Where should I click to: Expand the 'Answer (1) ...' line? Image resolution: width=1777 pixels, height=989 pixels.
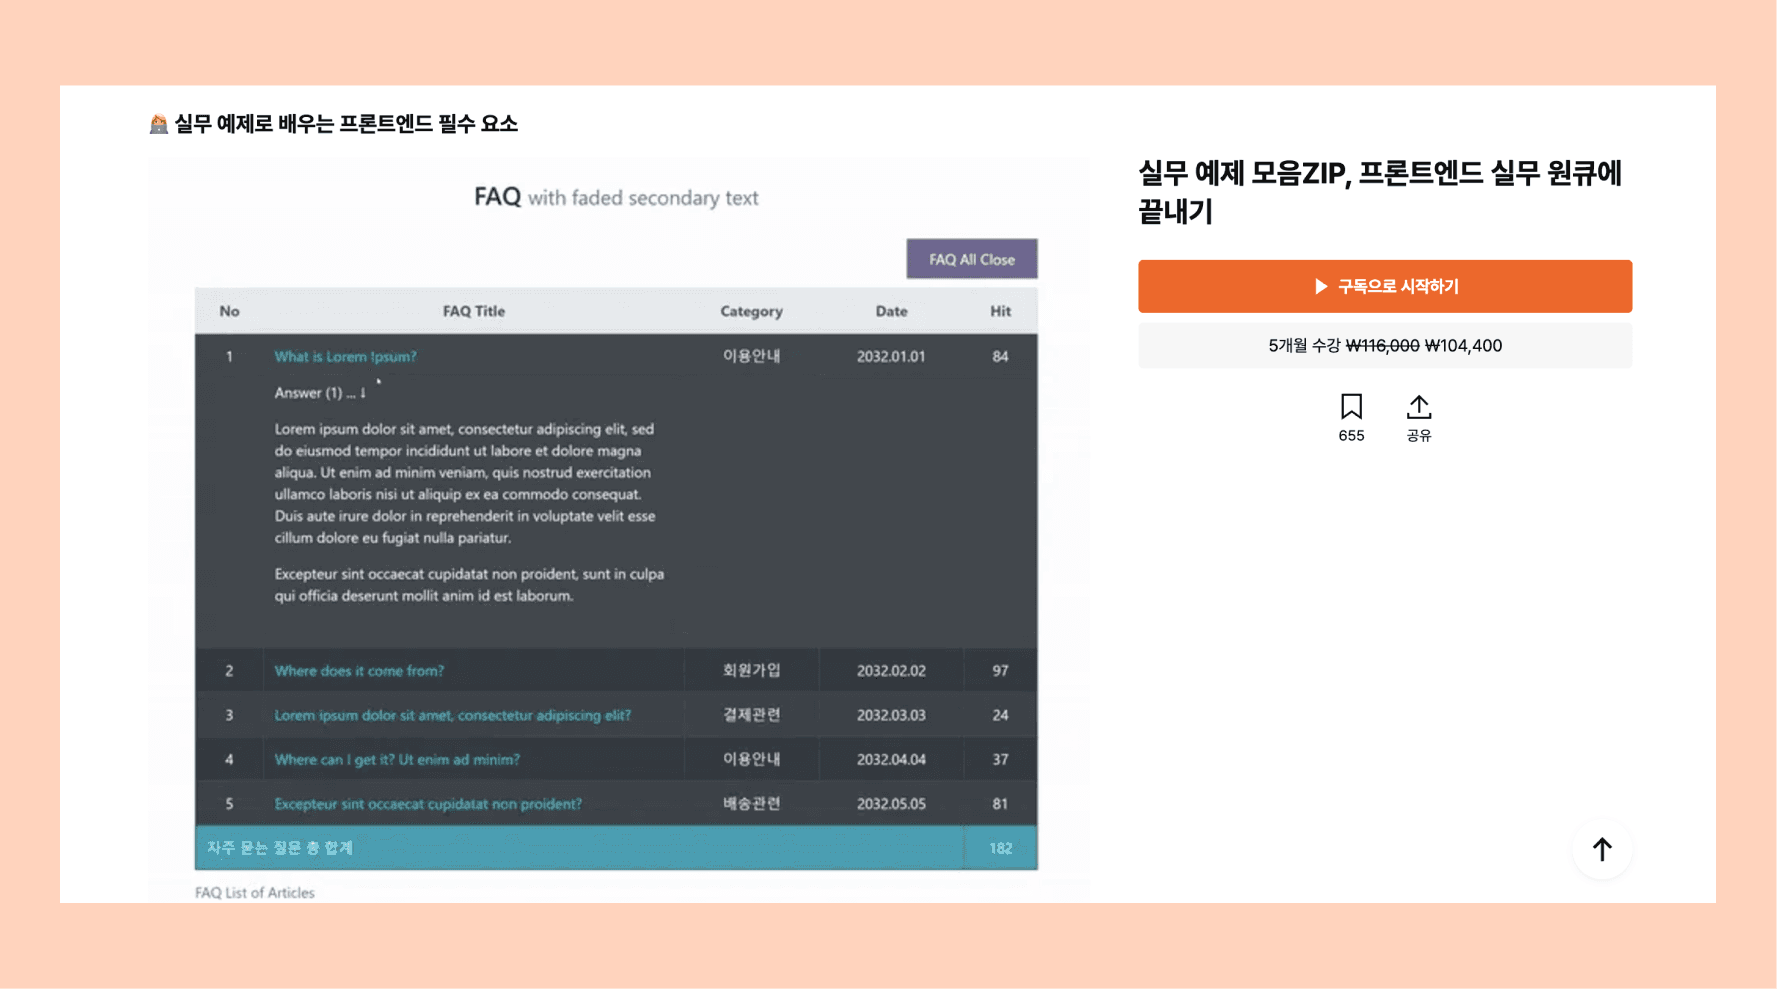pos(320,393)
